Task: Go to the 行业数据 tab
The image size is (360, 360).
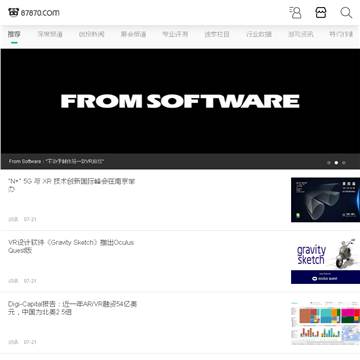Action: pyautogui.click(x=259, y=34)
